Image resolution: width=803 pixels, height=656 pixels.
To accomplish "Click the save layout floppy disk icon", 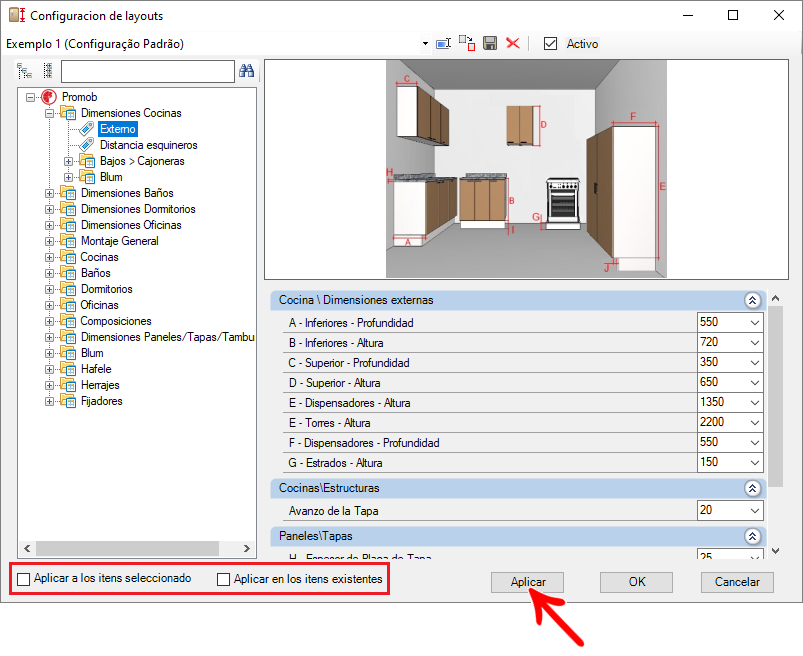I will 490,44.
